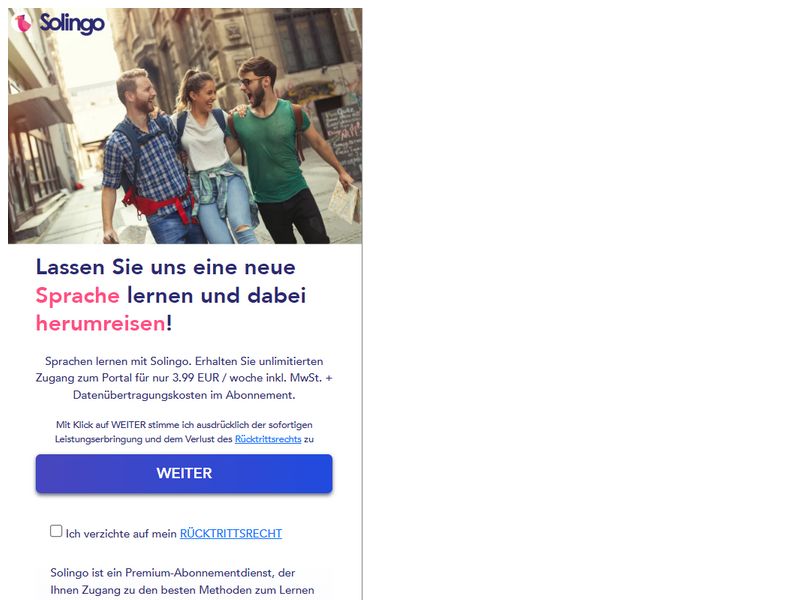Click the Mit Klick auf WEITER consent text
The image size is (800, 600).
point(184,432)
